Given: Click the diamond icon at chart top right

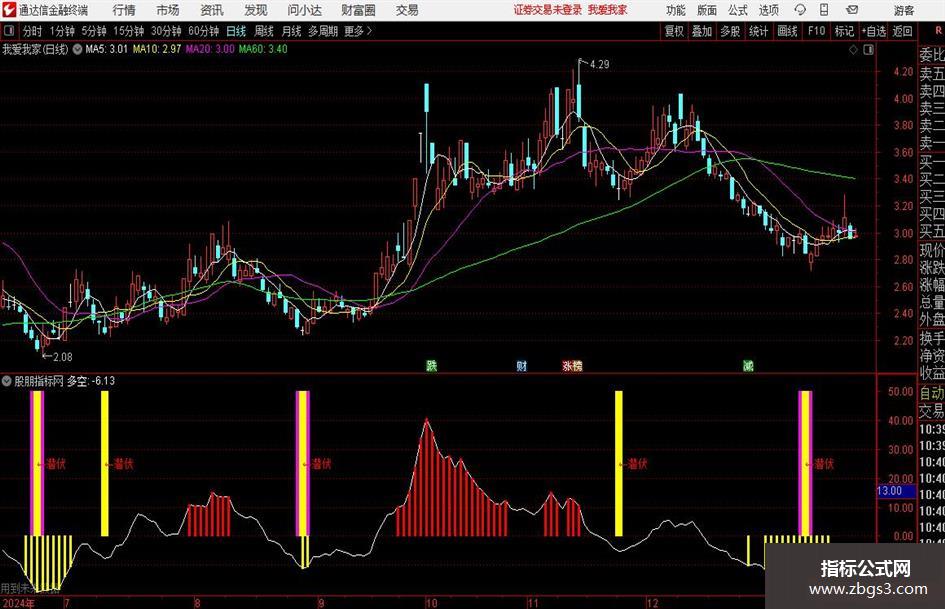Looking at the screenshot, I should click(853, 49).
